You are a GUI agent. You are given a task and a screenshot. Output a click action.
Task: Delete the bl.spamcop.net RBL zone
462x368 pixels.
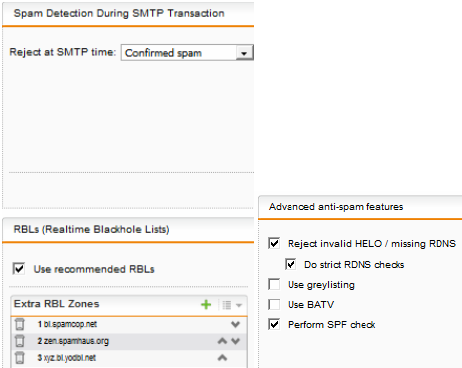coord(20,324)
